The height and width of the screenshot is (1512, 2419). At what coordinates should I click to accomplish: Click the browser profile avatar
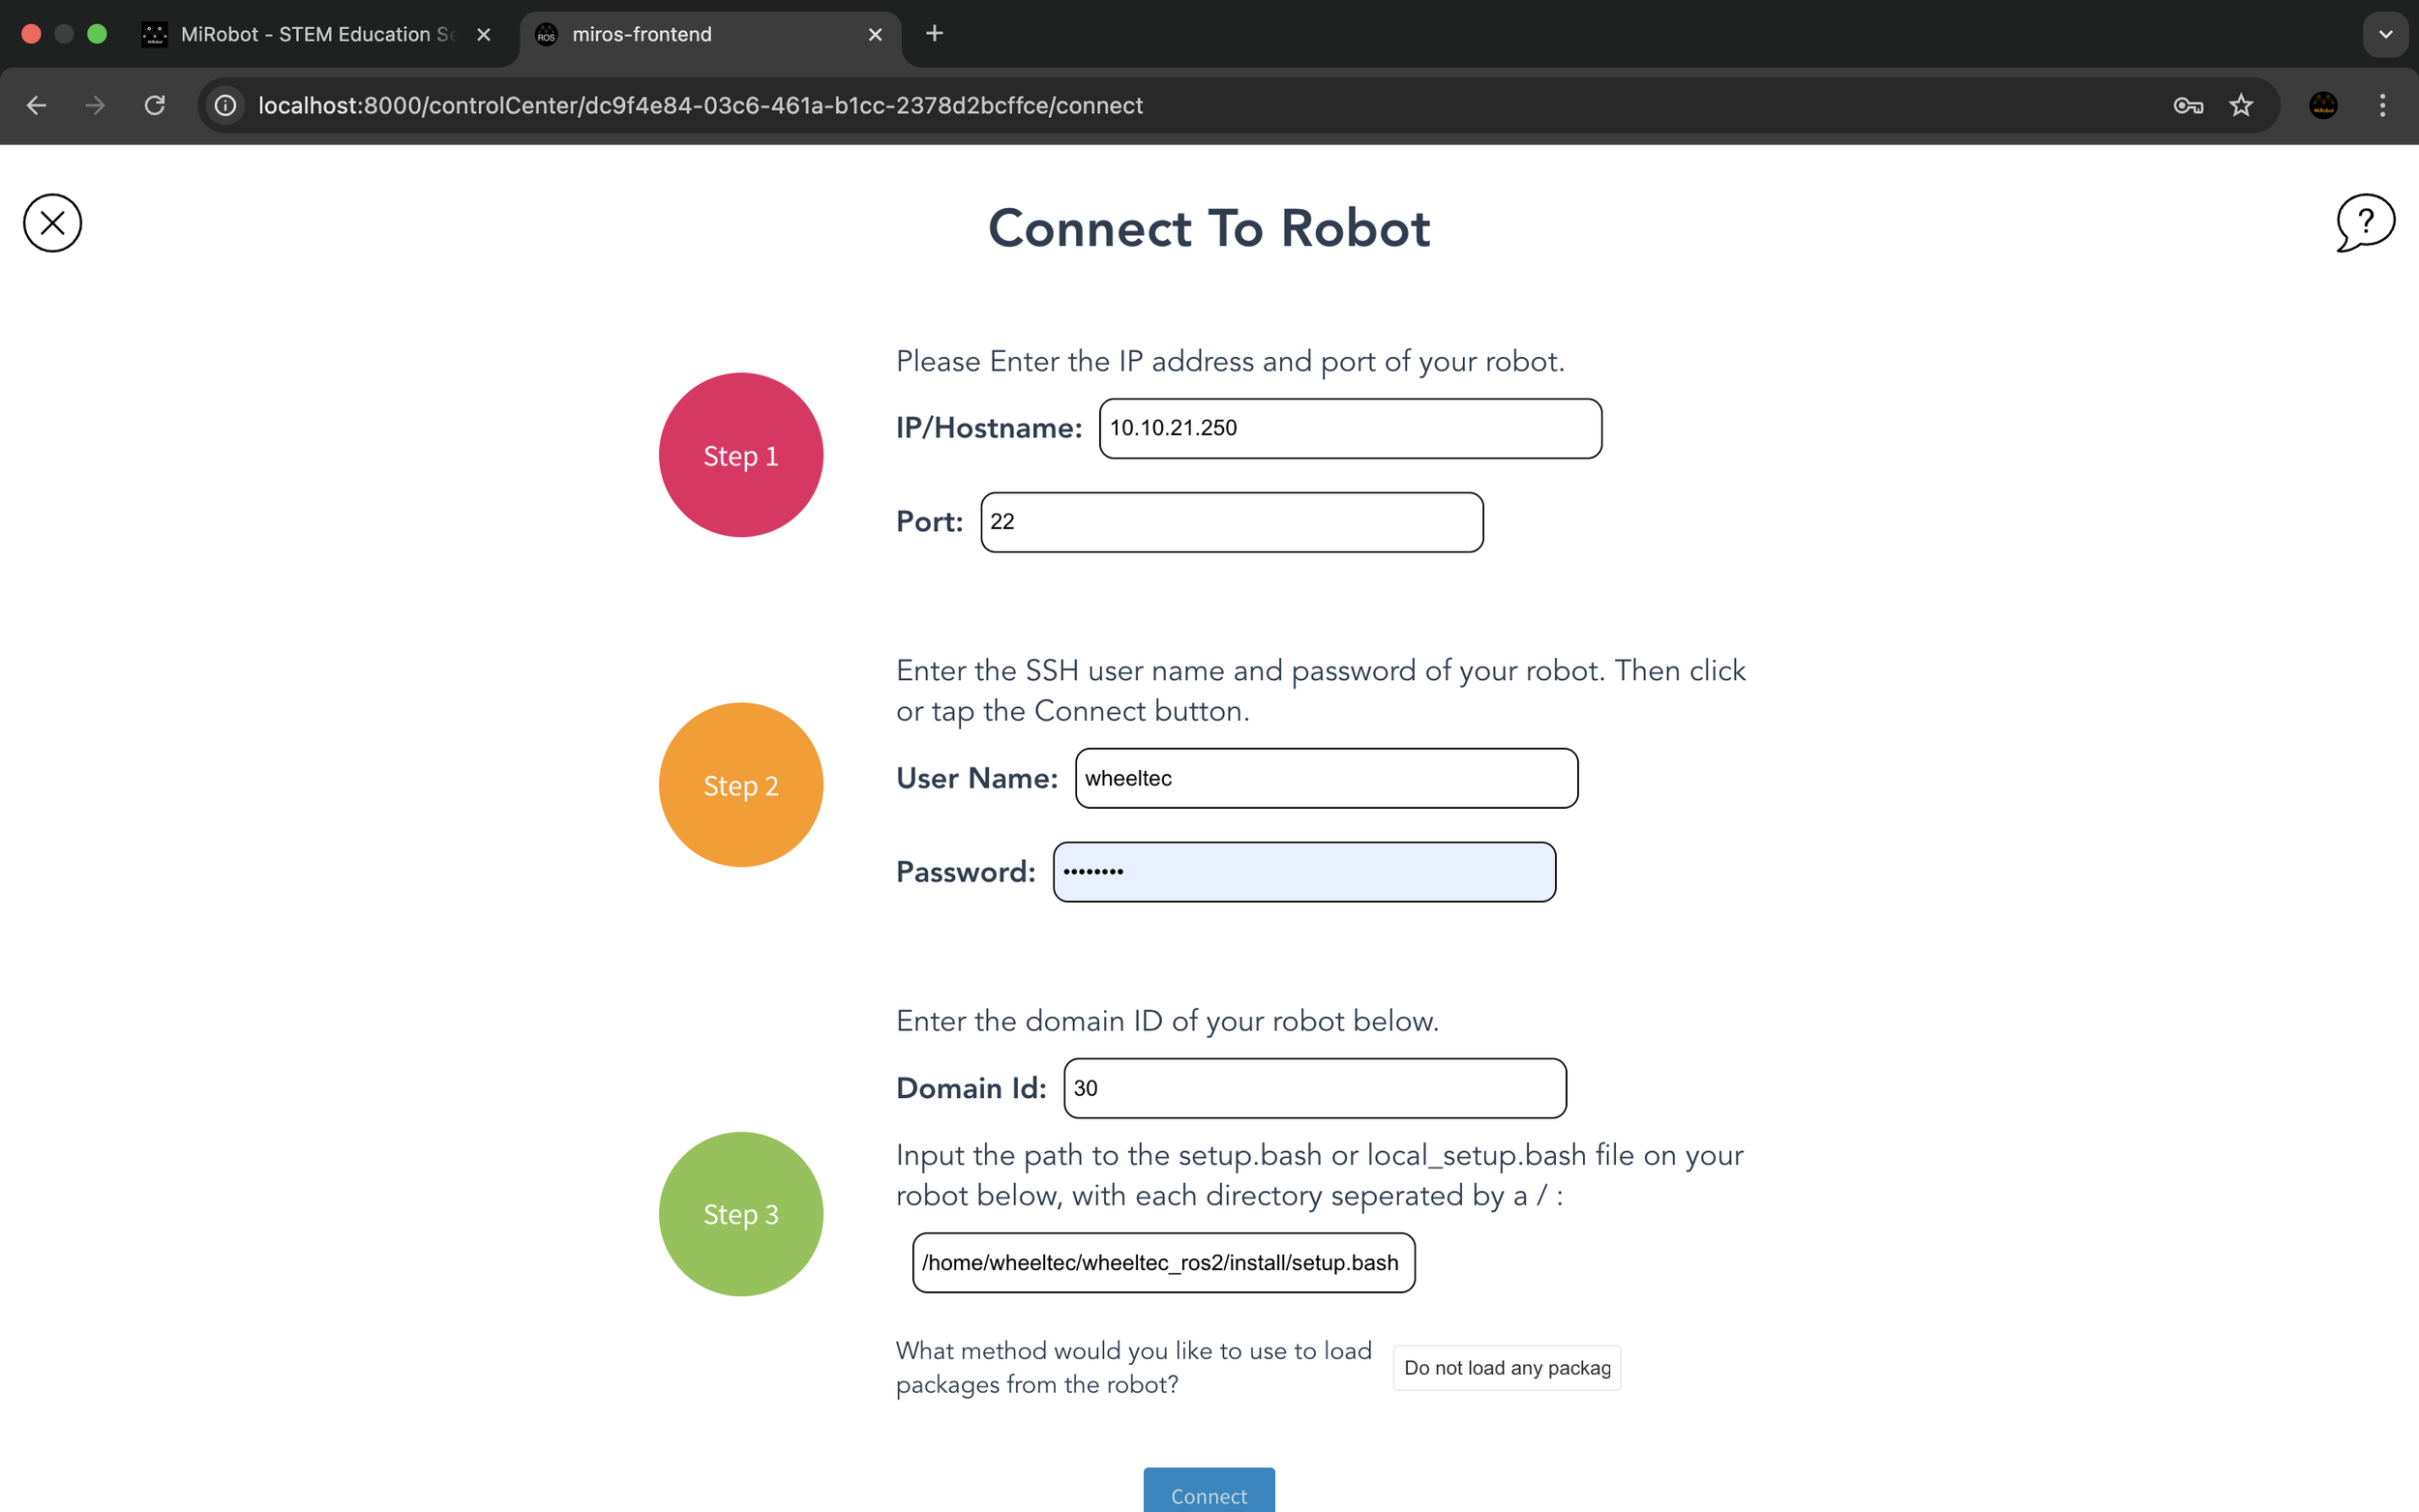coord(2323,105)
